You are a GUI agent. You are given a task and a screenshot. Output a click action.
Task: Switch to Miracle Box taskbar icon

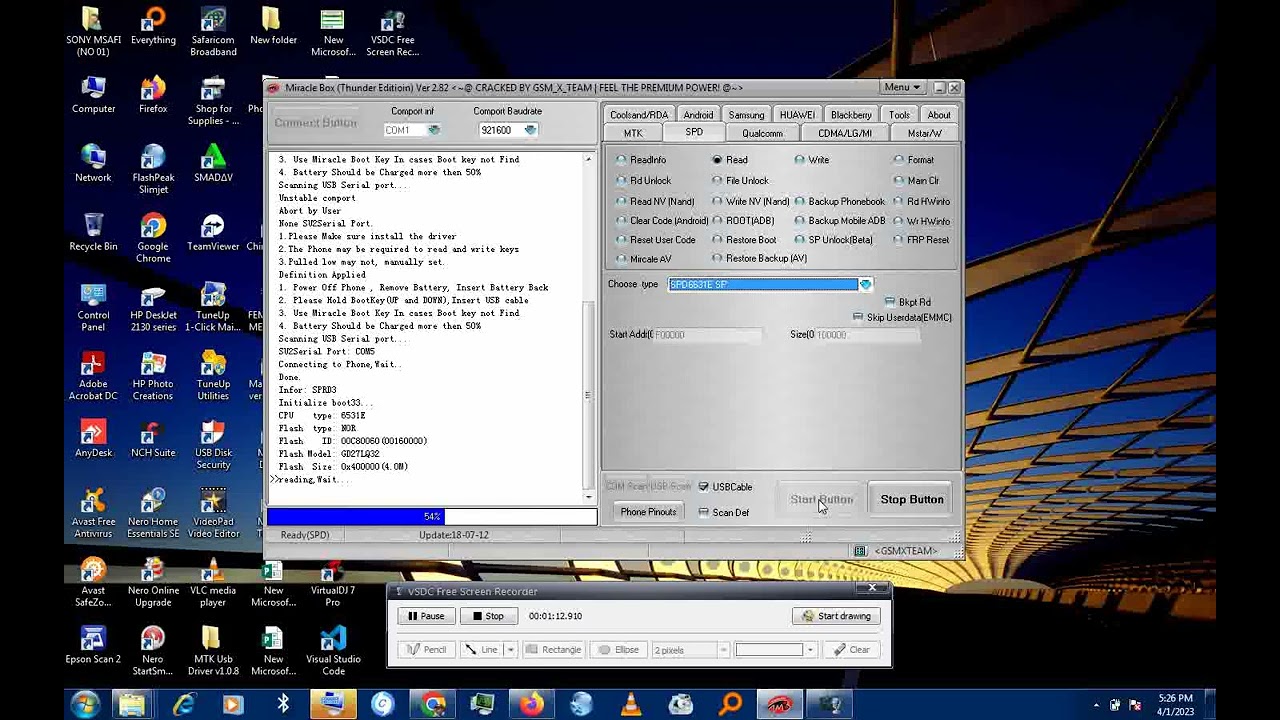coord(780,705)
